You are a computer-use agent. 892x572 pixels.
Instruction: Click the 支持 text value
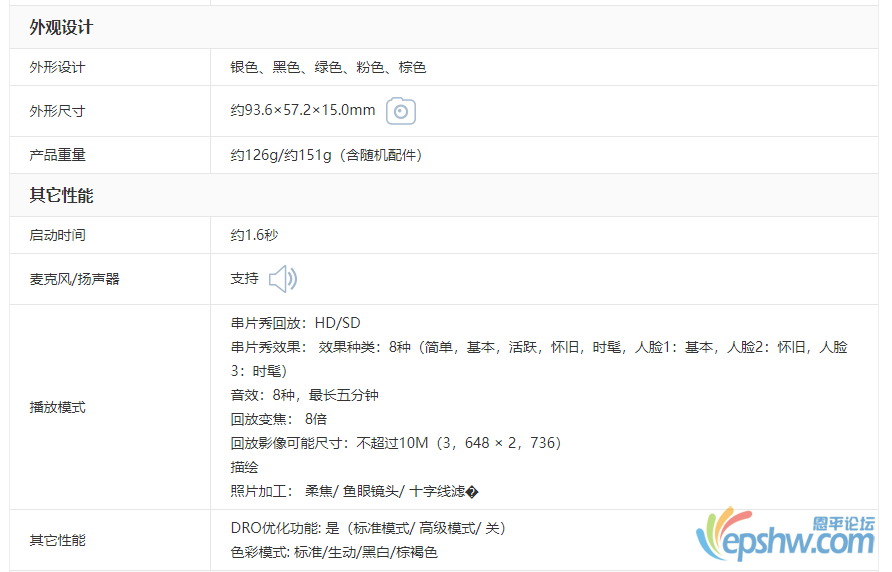coord(244,278)
